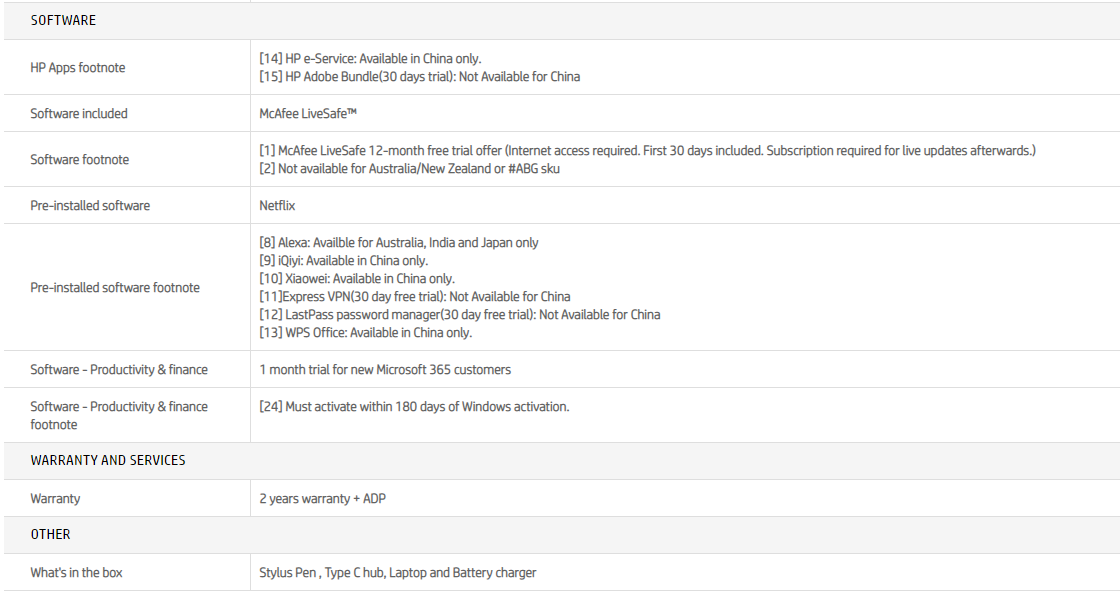
Task: Click the Alexa availability footnote
Action: tap(399, 243)
